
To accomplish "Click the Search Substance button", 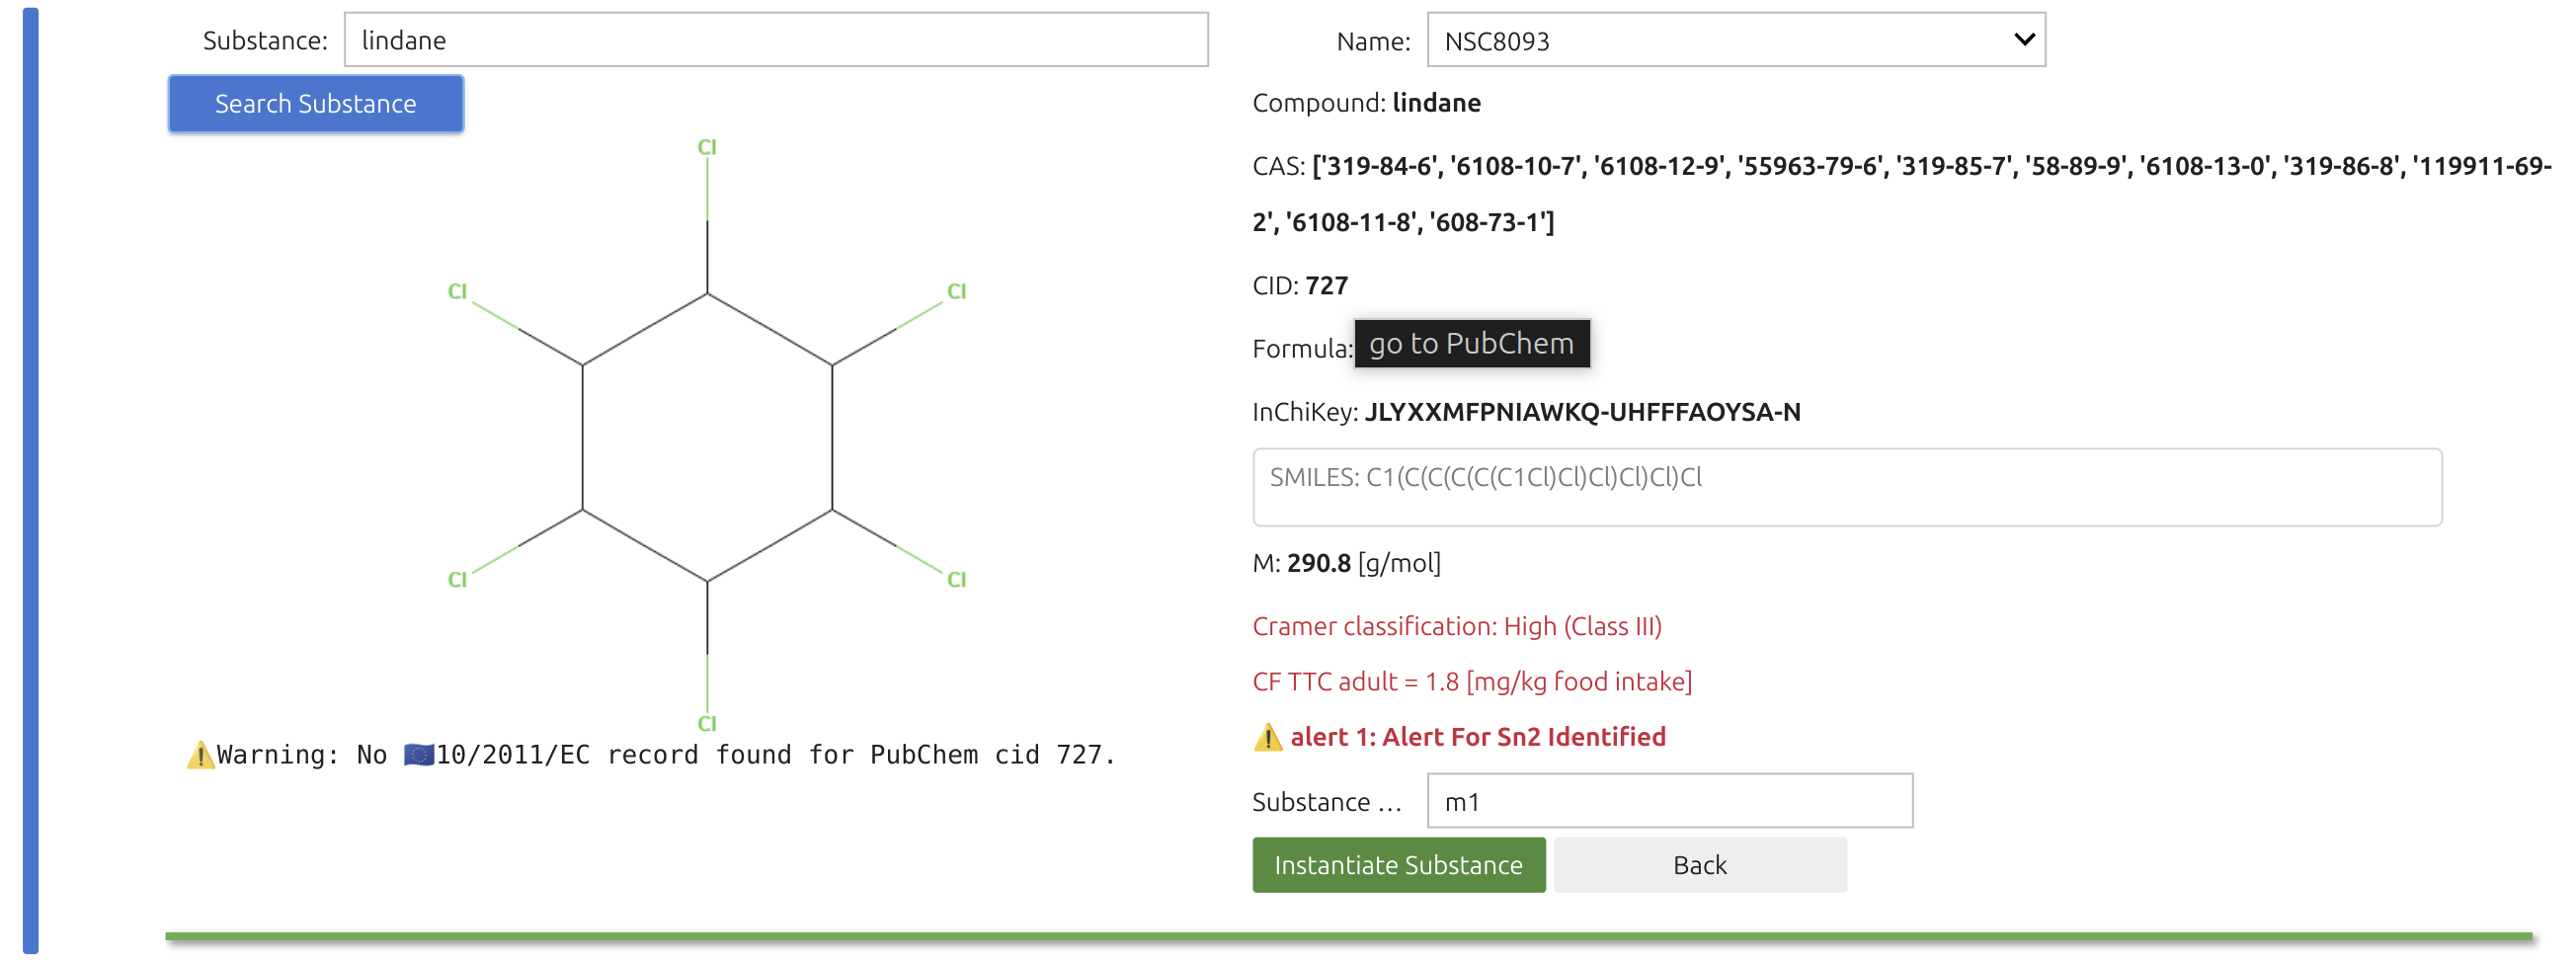I will click(315, 104).
